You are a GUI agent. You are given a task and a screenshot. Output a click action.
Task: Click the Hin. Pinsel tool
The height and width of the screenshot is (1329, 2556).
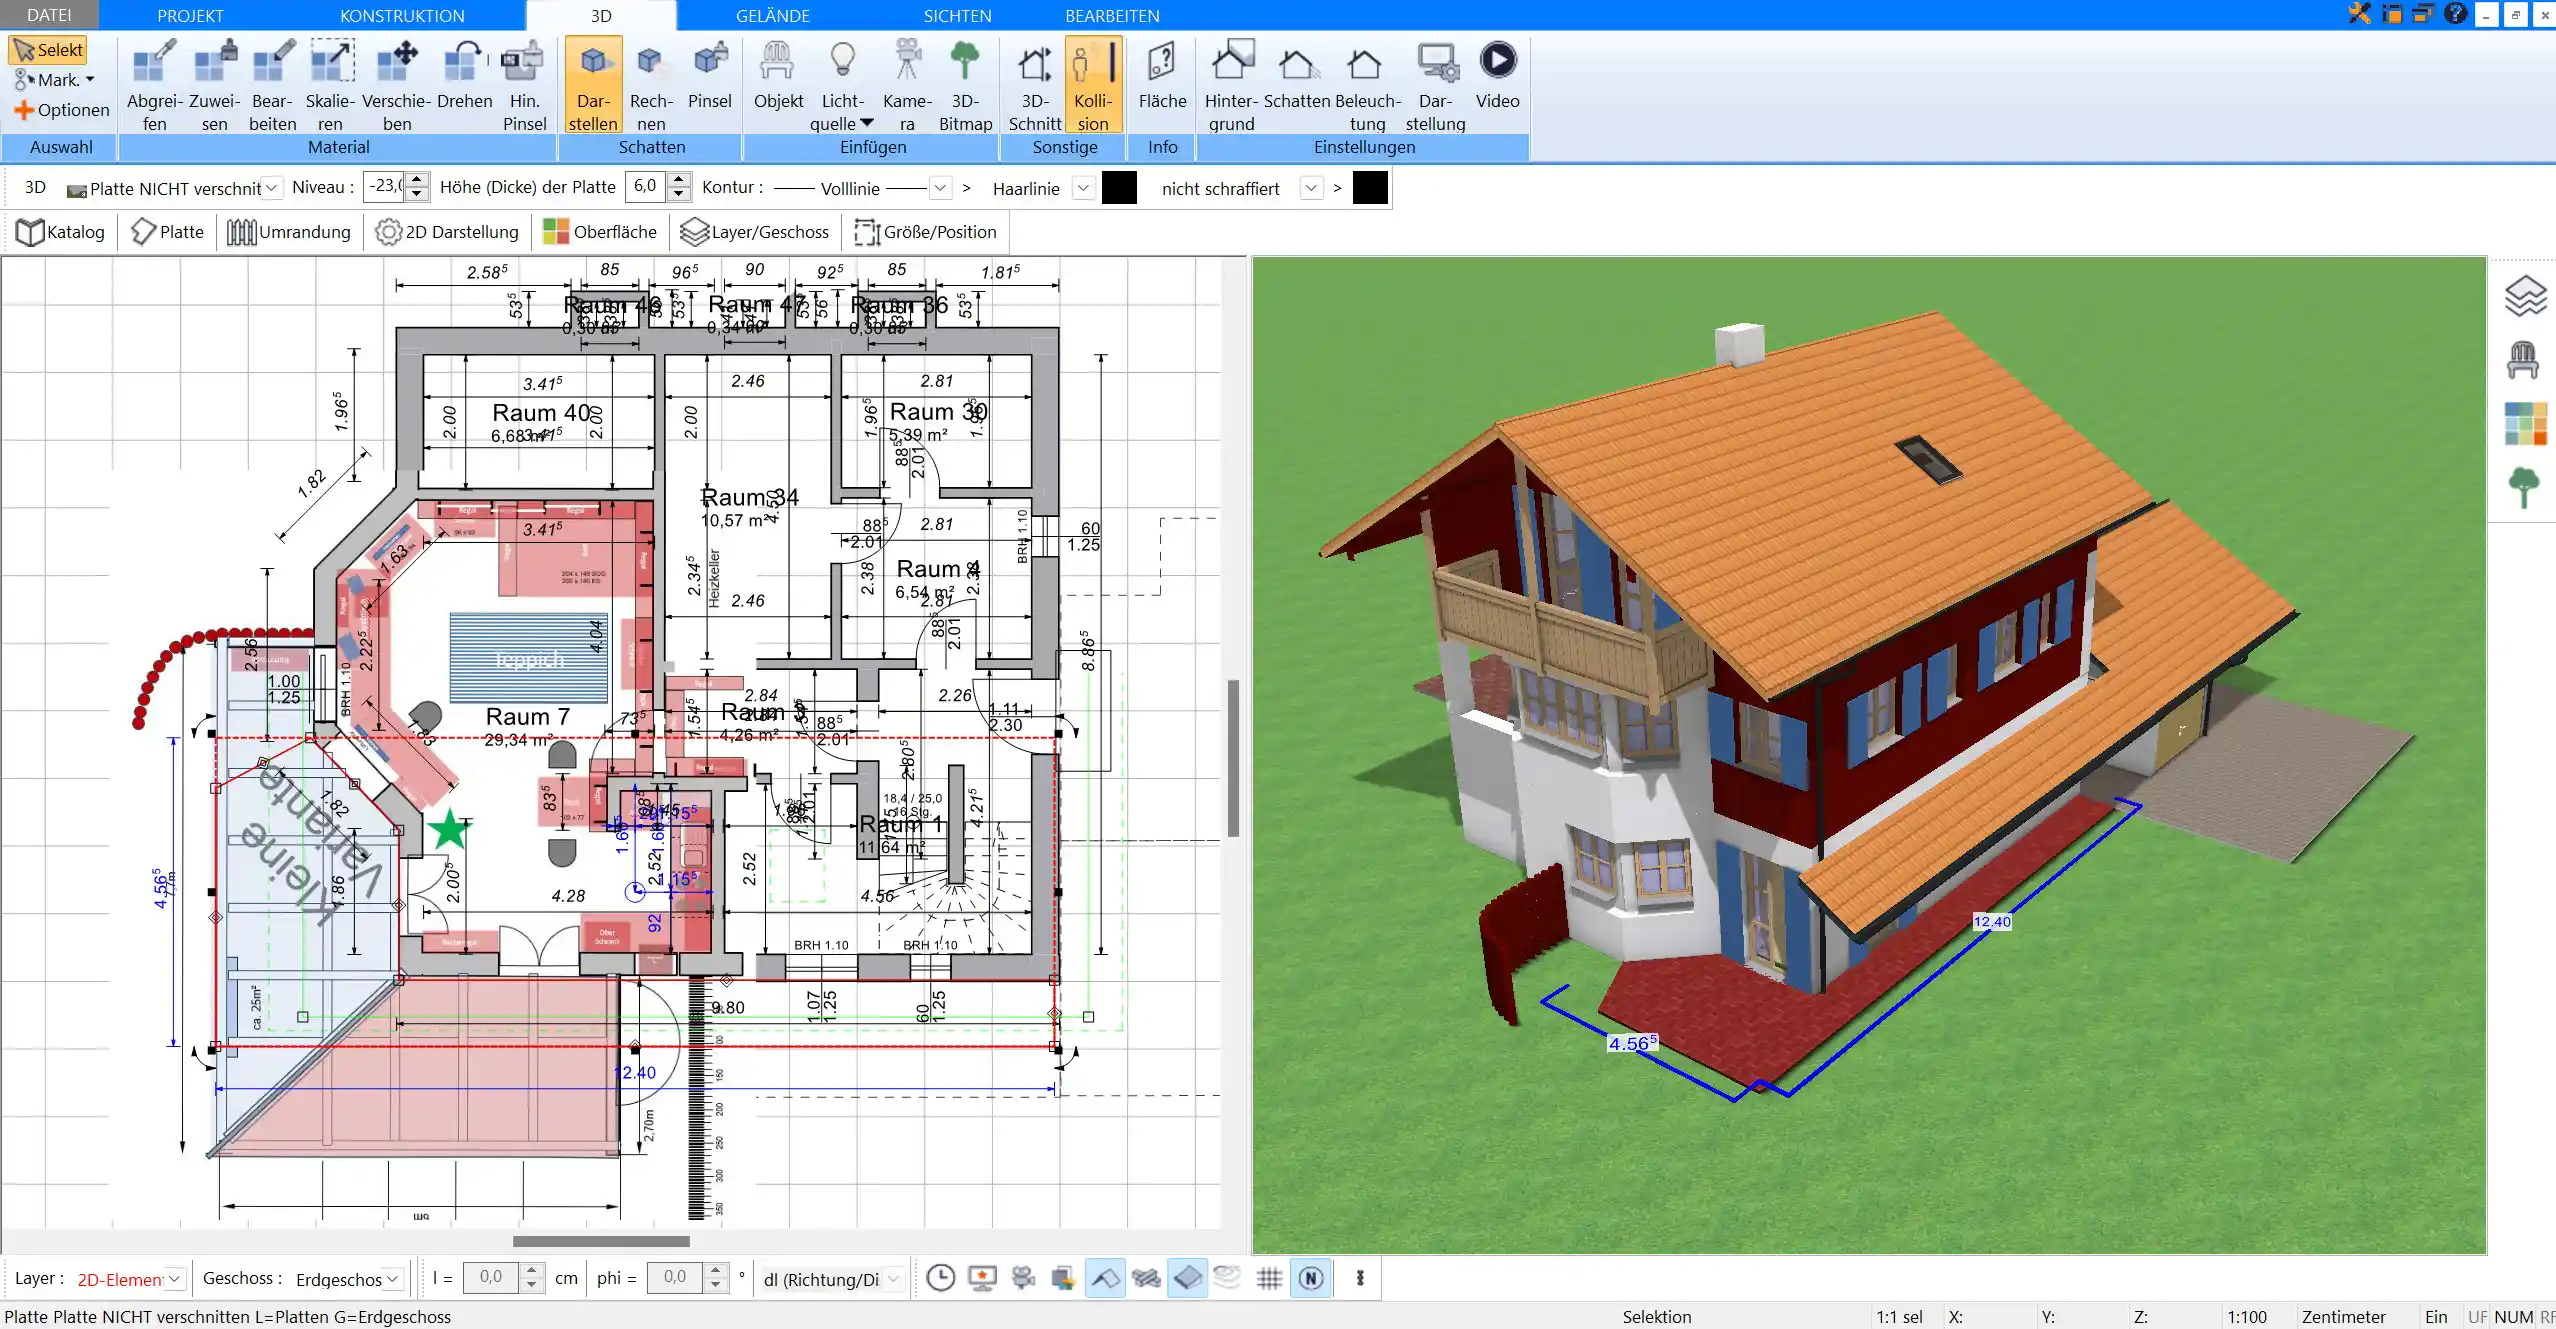(x=524, y=85)
